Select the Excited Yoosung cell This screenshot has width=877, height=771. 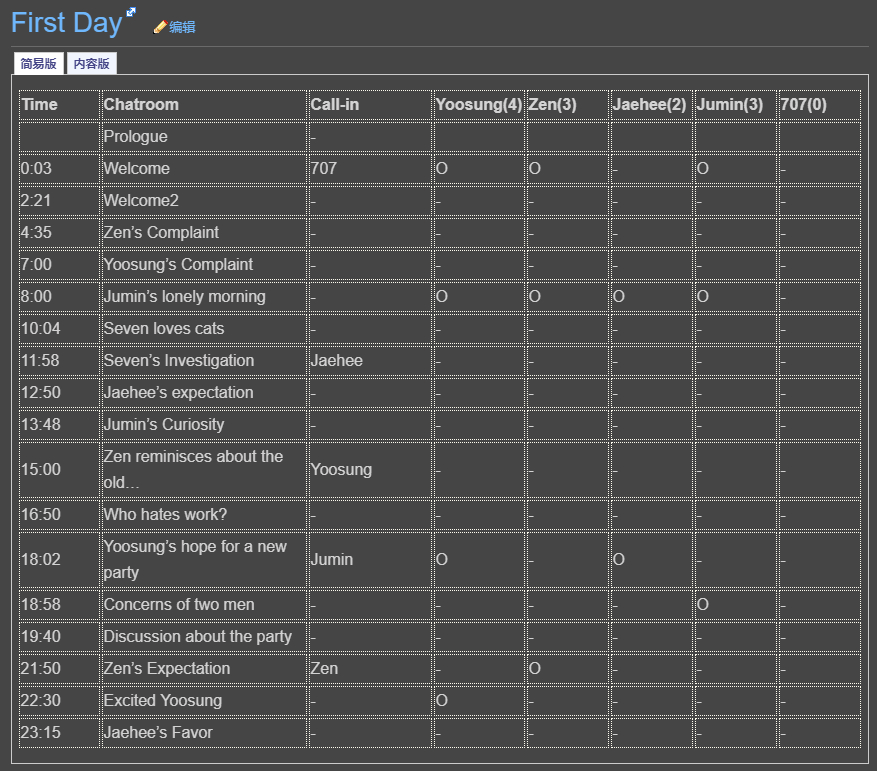click(205, 700)
